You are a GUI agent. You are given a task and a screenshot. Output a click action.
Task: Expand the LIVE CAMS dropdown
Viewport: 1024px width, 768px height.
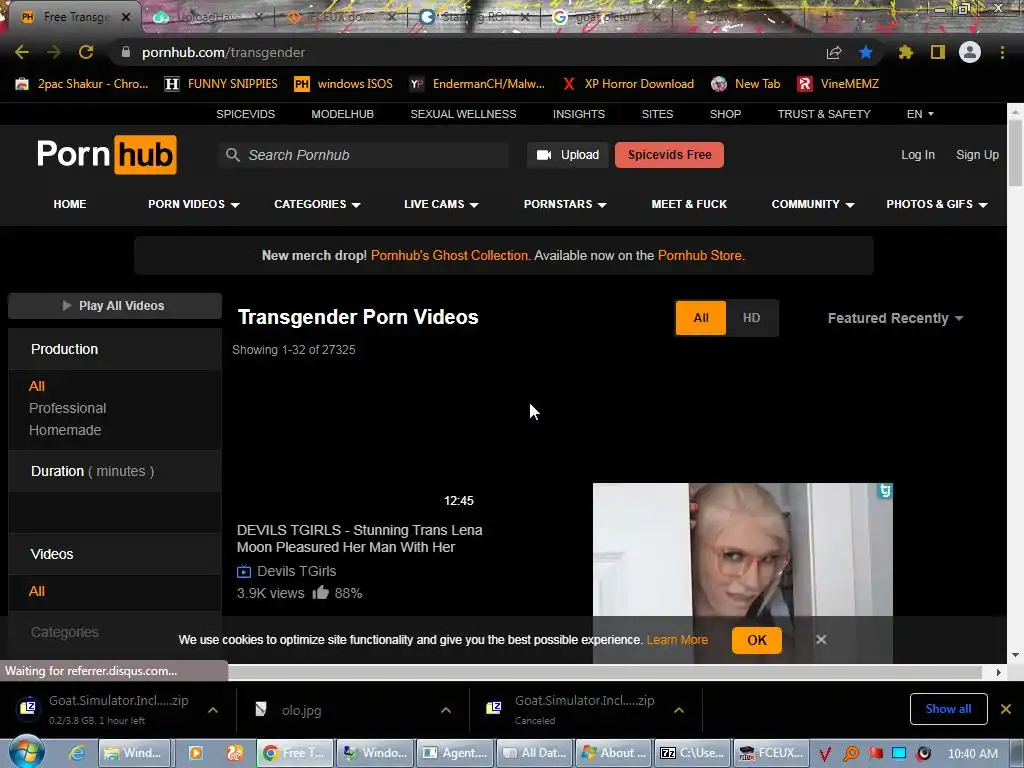441,204
